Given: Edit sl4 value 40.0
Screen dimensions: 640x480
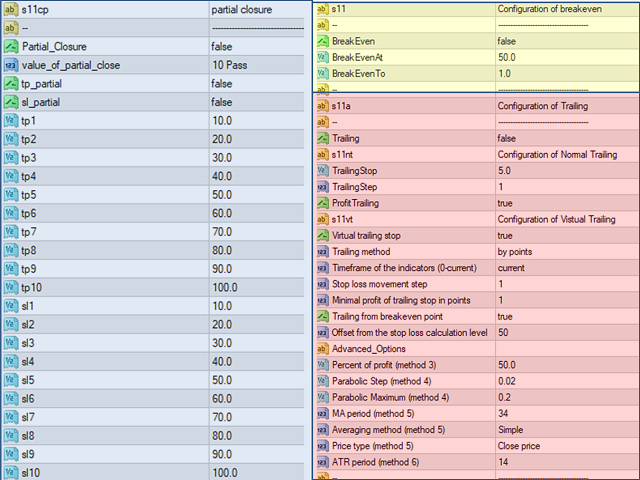Looking at the screenshot, I should tap(222, 362).
